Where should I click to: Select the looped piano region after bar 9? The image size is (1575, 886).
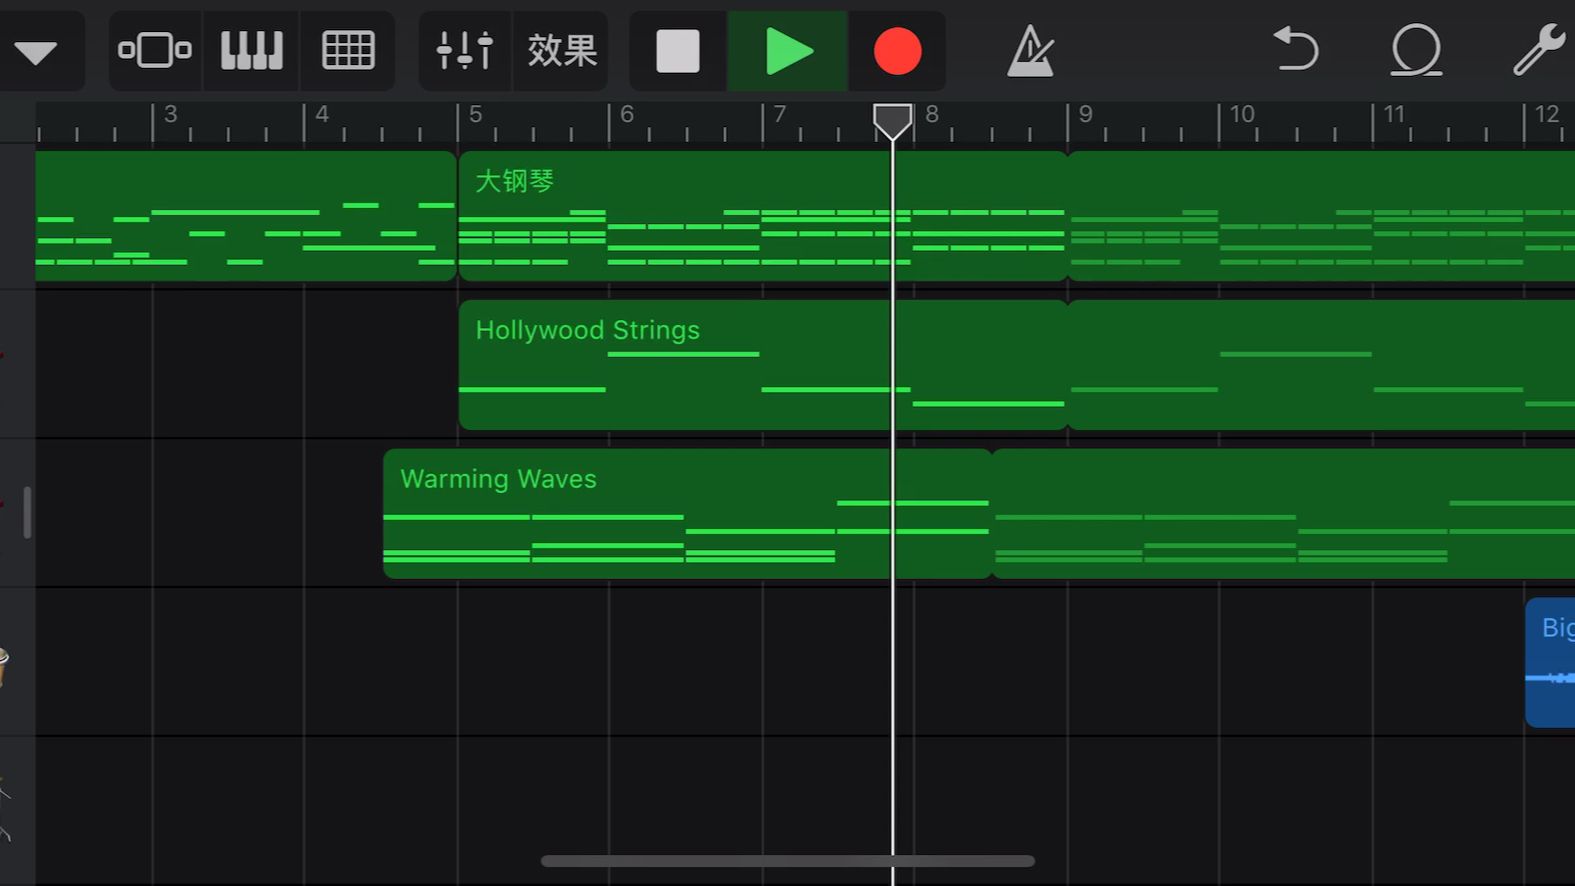pos(1321,216)
